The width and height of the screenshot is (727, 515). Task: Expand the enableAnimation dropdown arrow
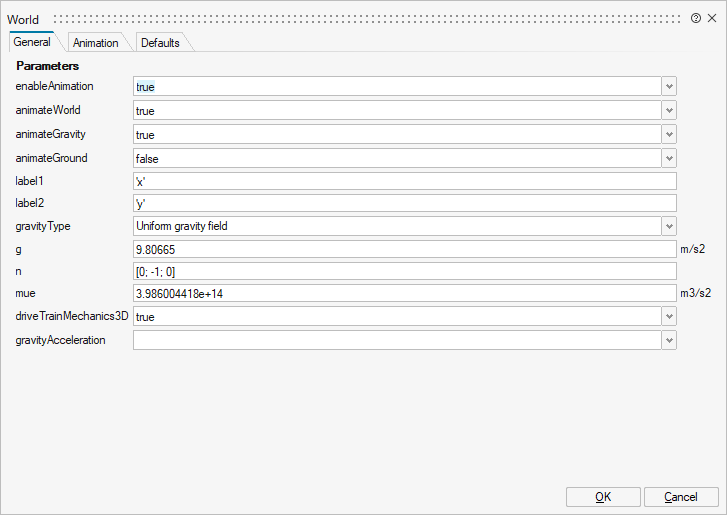(x=669, y=87)
